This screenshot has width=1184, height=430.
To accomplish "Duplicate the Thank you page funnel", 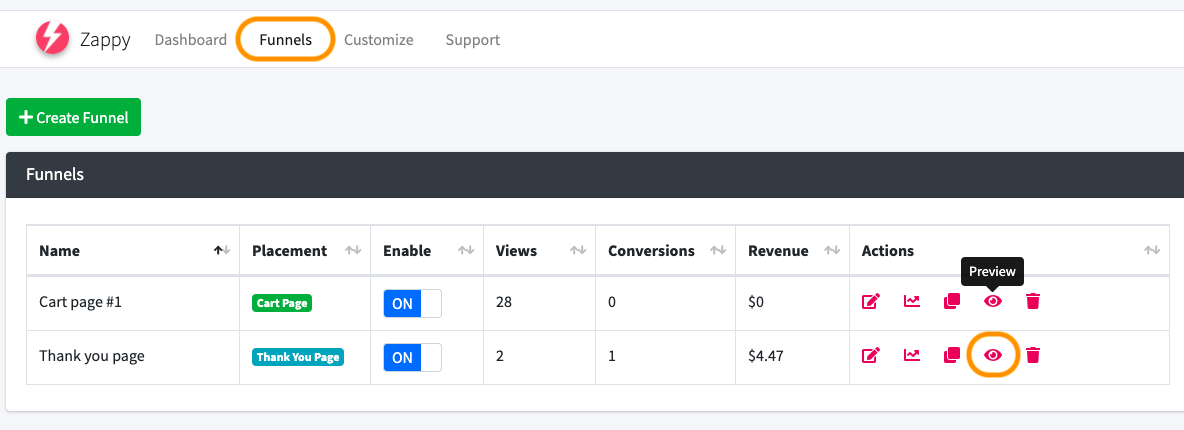I will (x=952, y=355).
